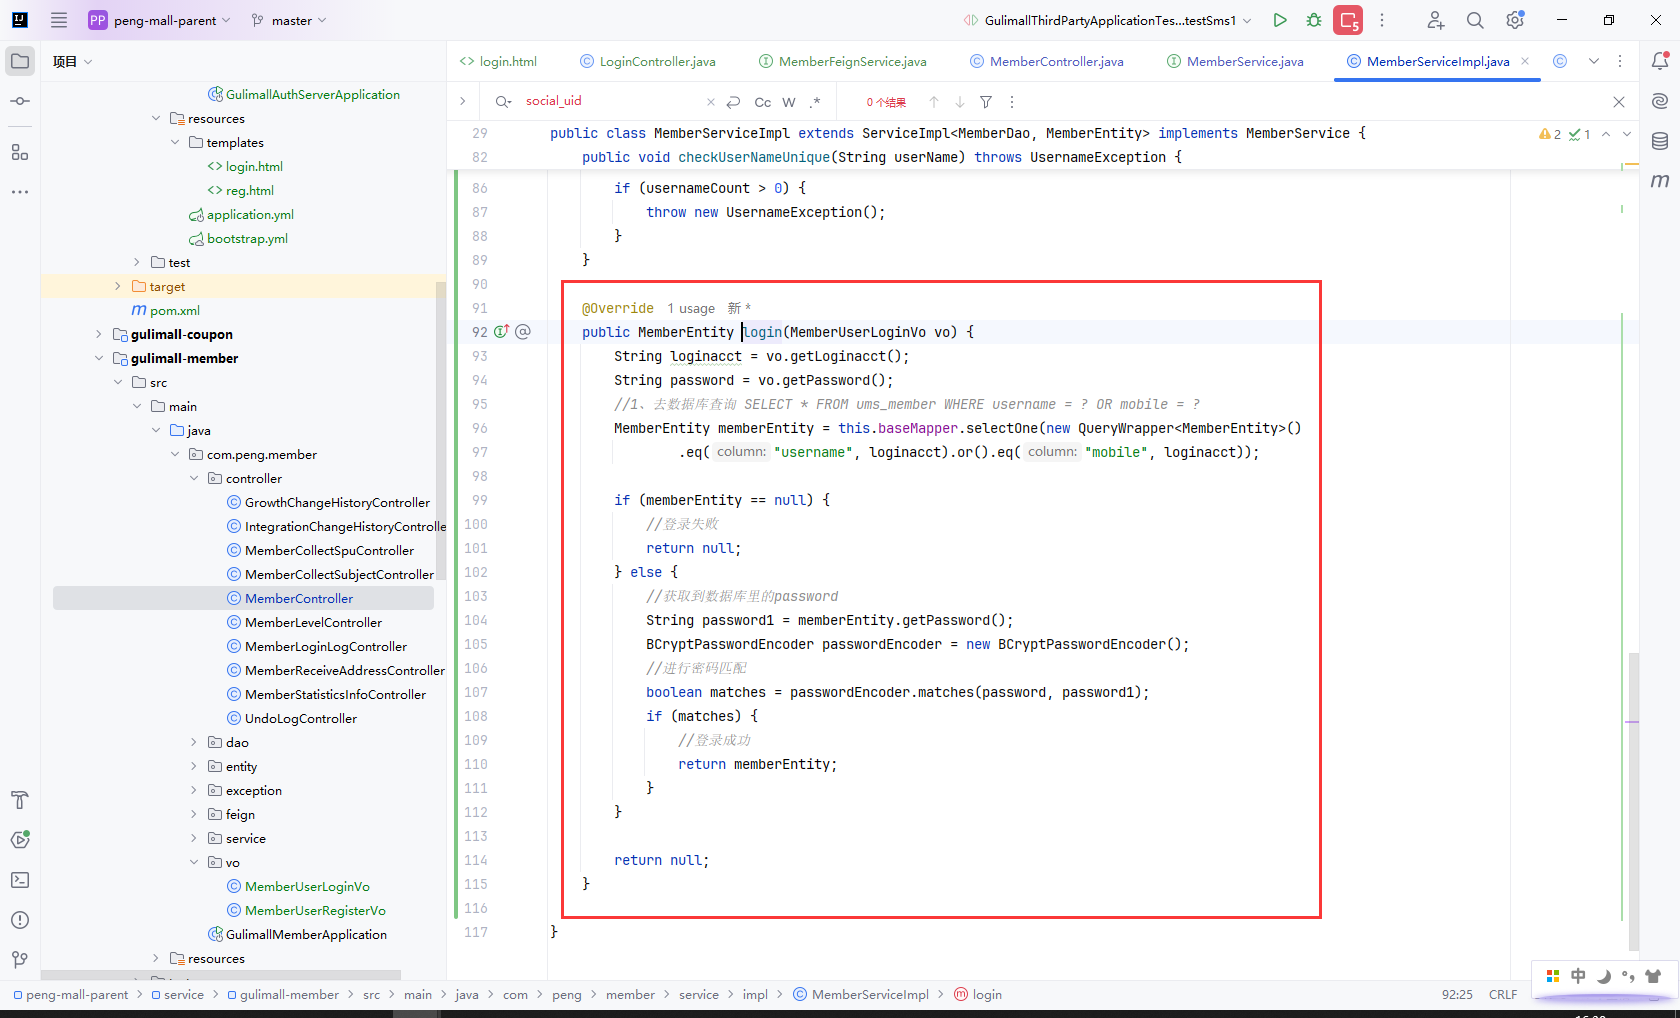Toggle the replace field expand arrow
Screen dimensions: 1680x1018
click(x=462, y=101)
